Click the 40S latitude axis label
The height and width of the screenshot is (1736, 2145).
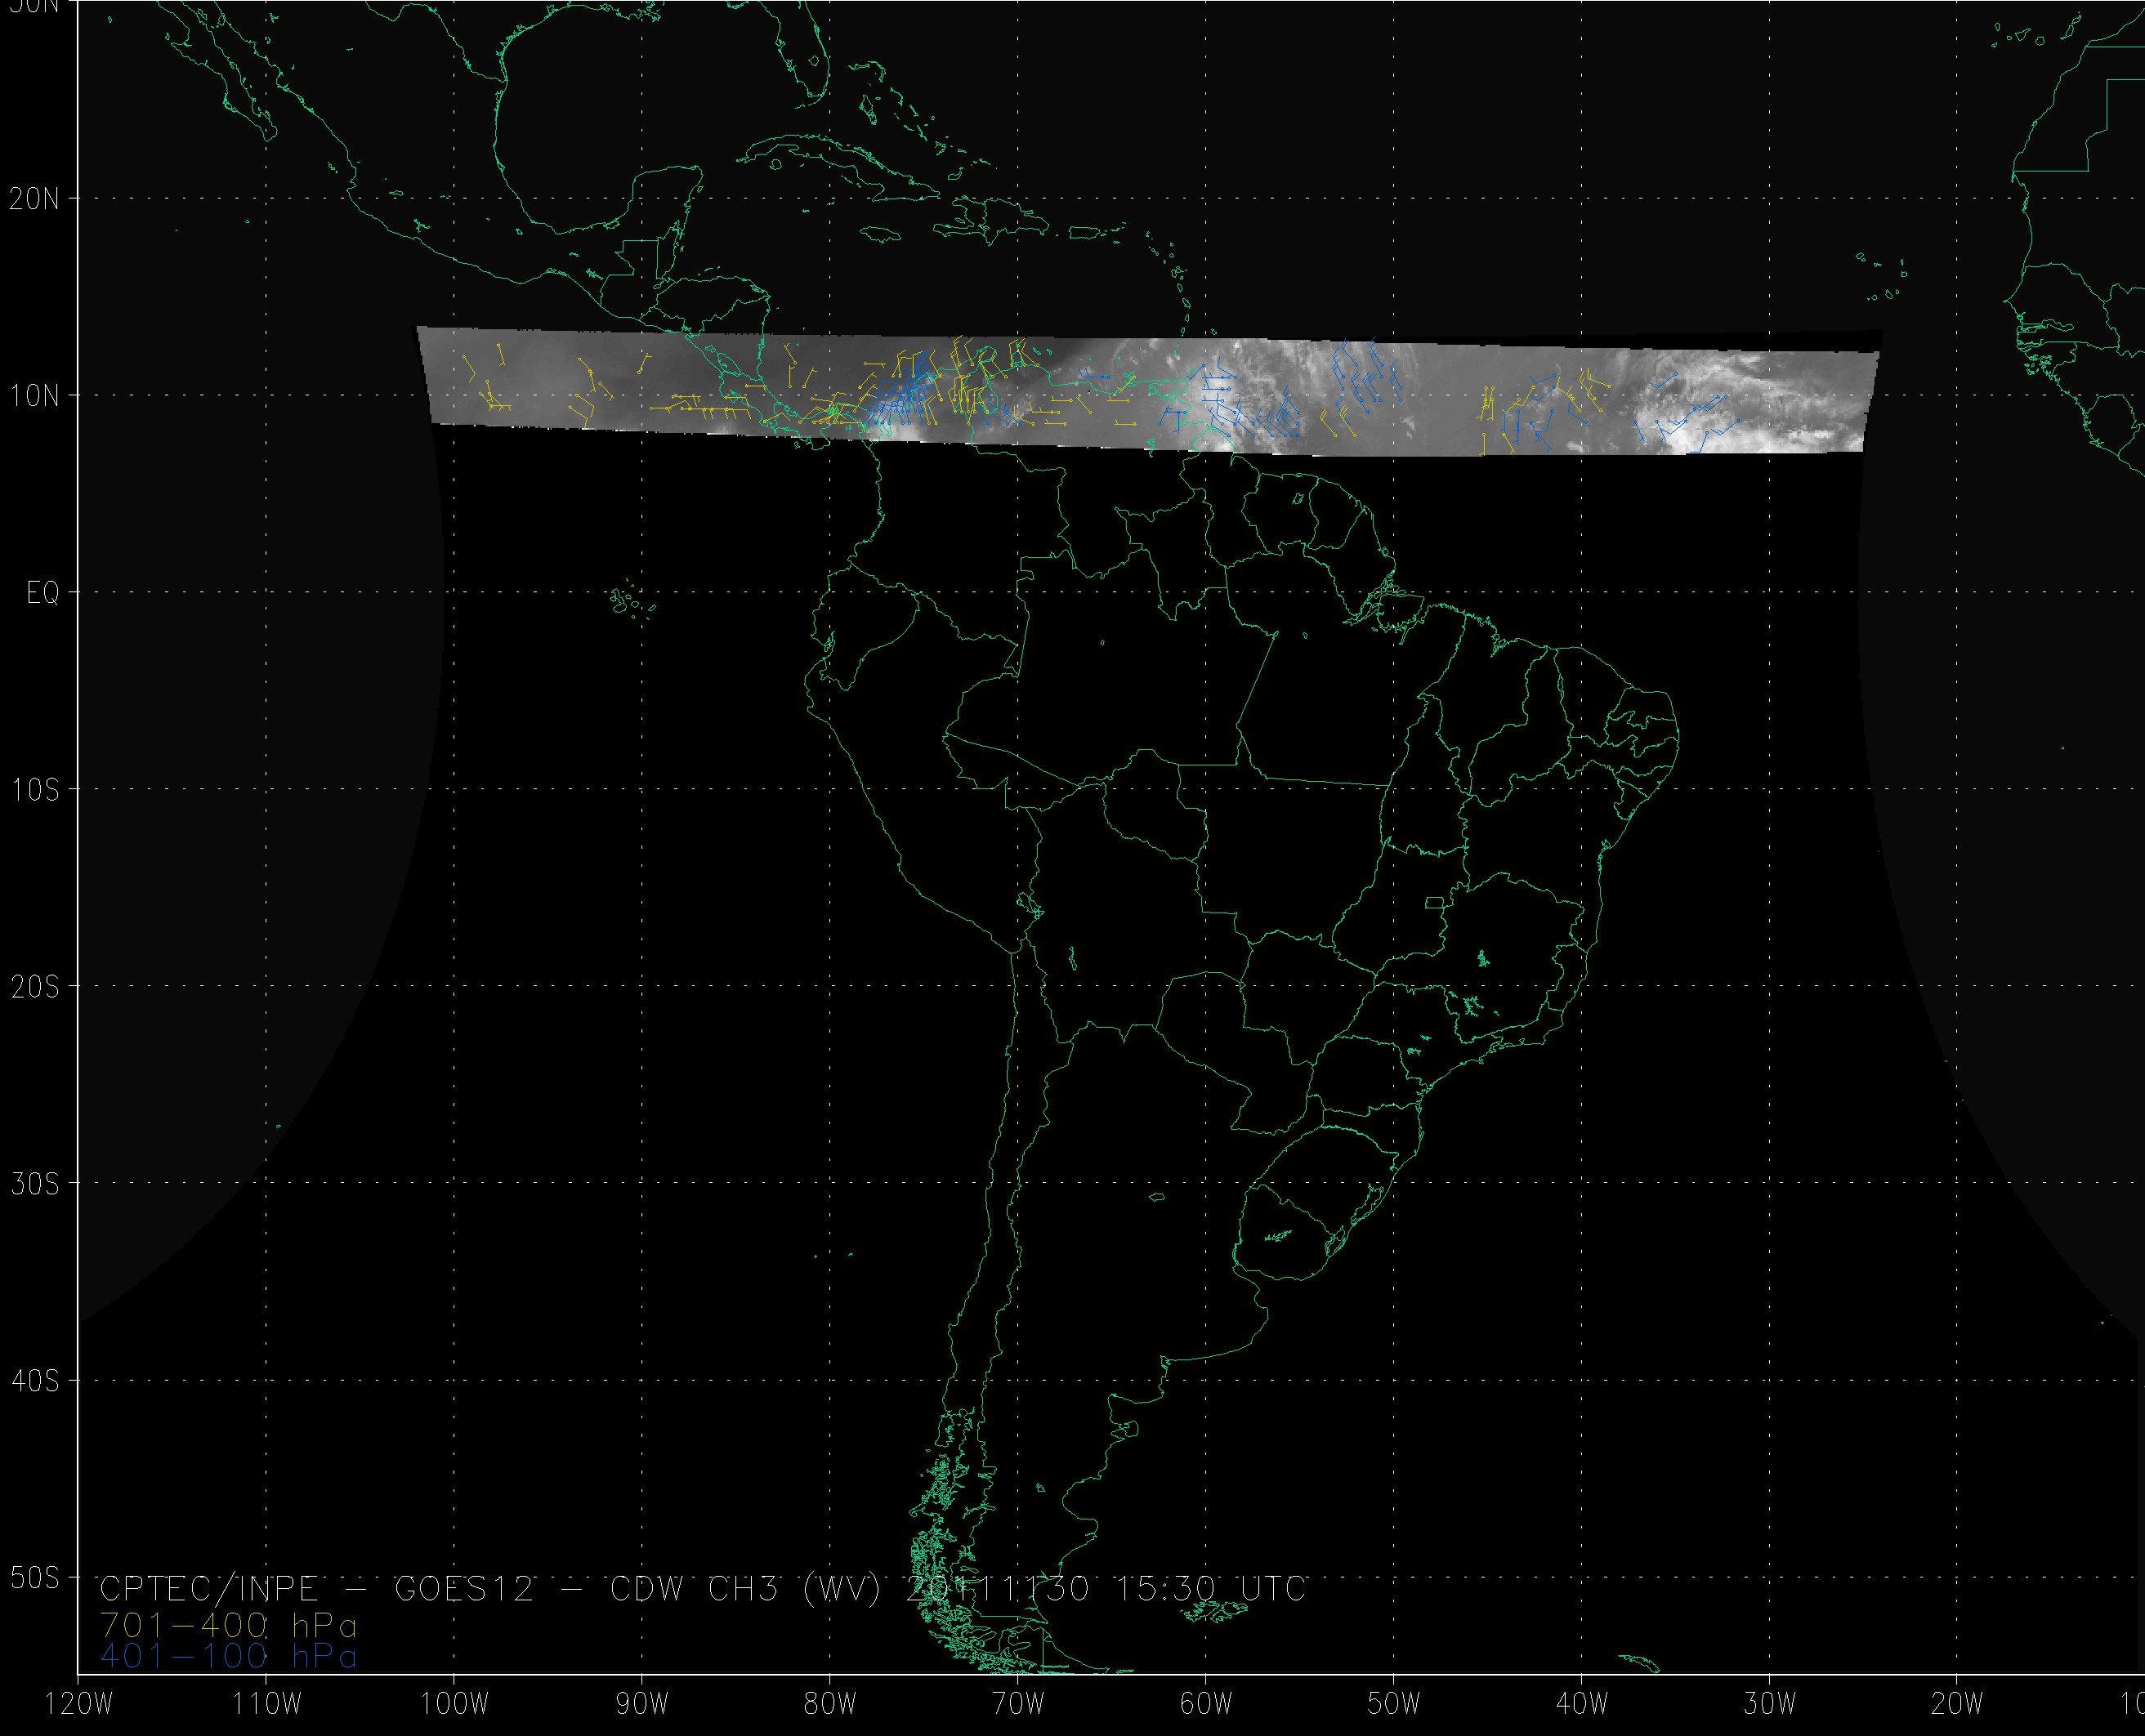click(x=35, y=1381)
